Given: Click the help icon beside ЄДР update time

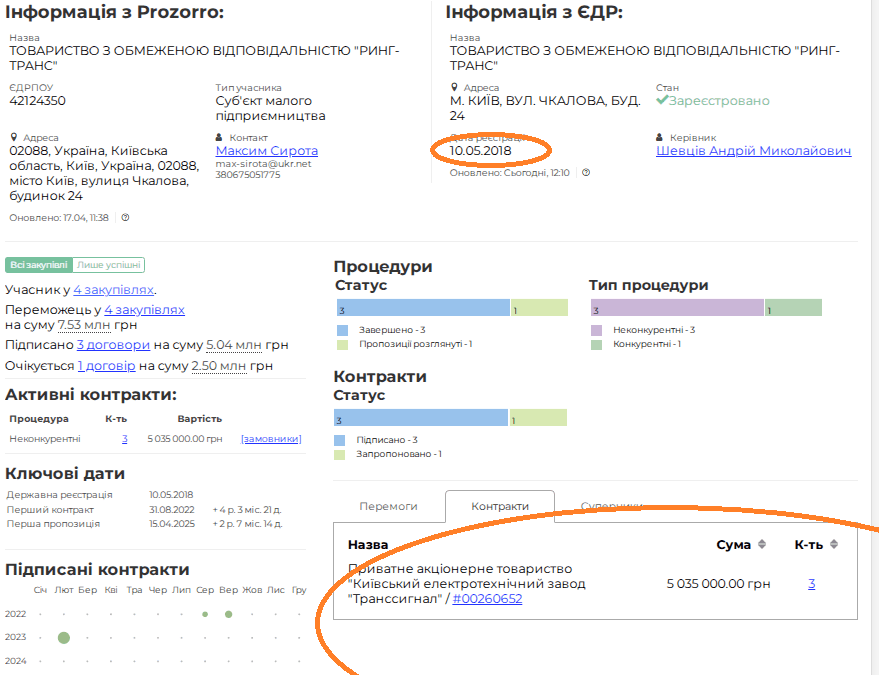Looking at the screenshot, I should [586, 172].
